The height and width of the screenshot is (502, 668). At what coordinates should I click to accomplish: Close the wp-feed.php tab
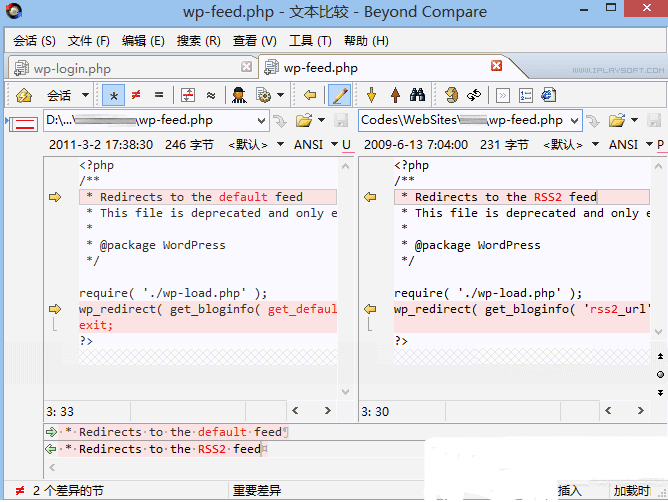pyautogui.click(x=496, y=66)
